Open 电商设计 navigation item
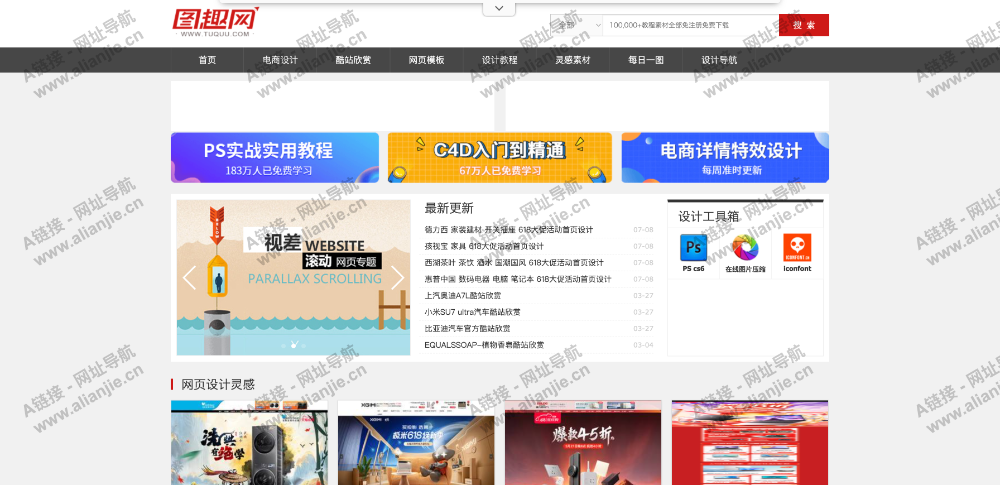The image size is (1000, 485). (280, 60)
